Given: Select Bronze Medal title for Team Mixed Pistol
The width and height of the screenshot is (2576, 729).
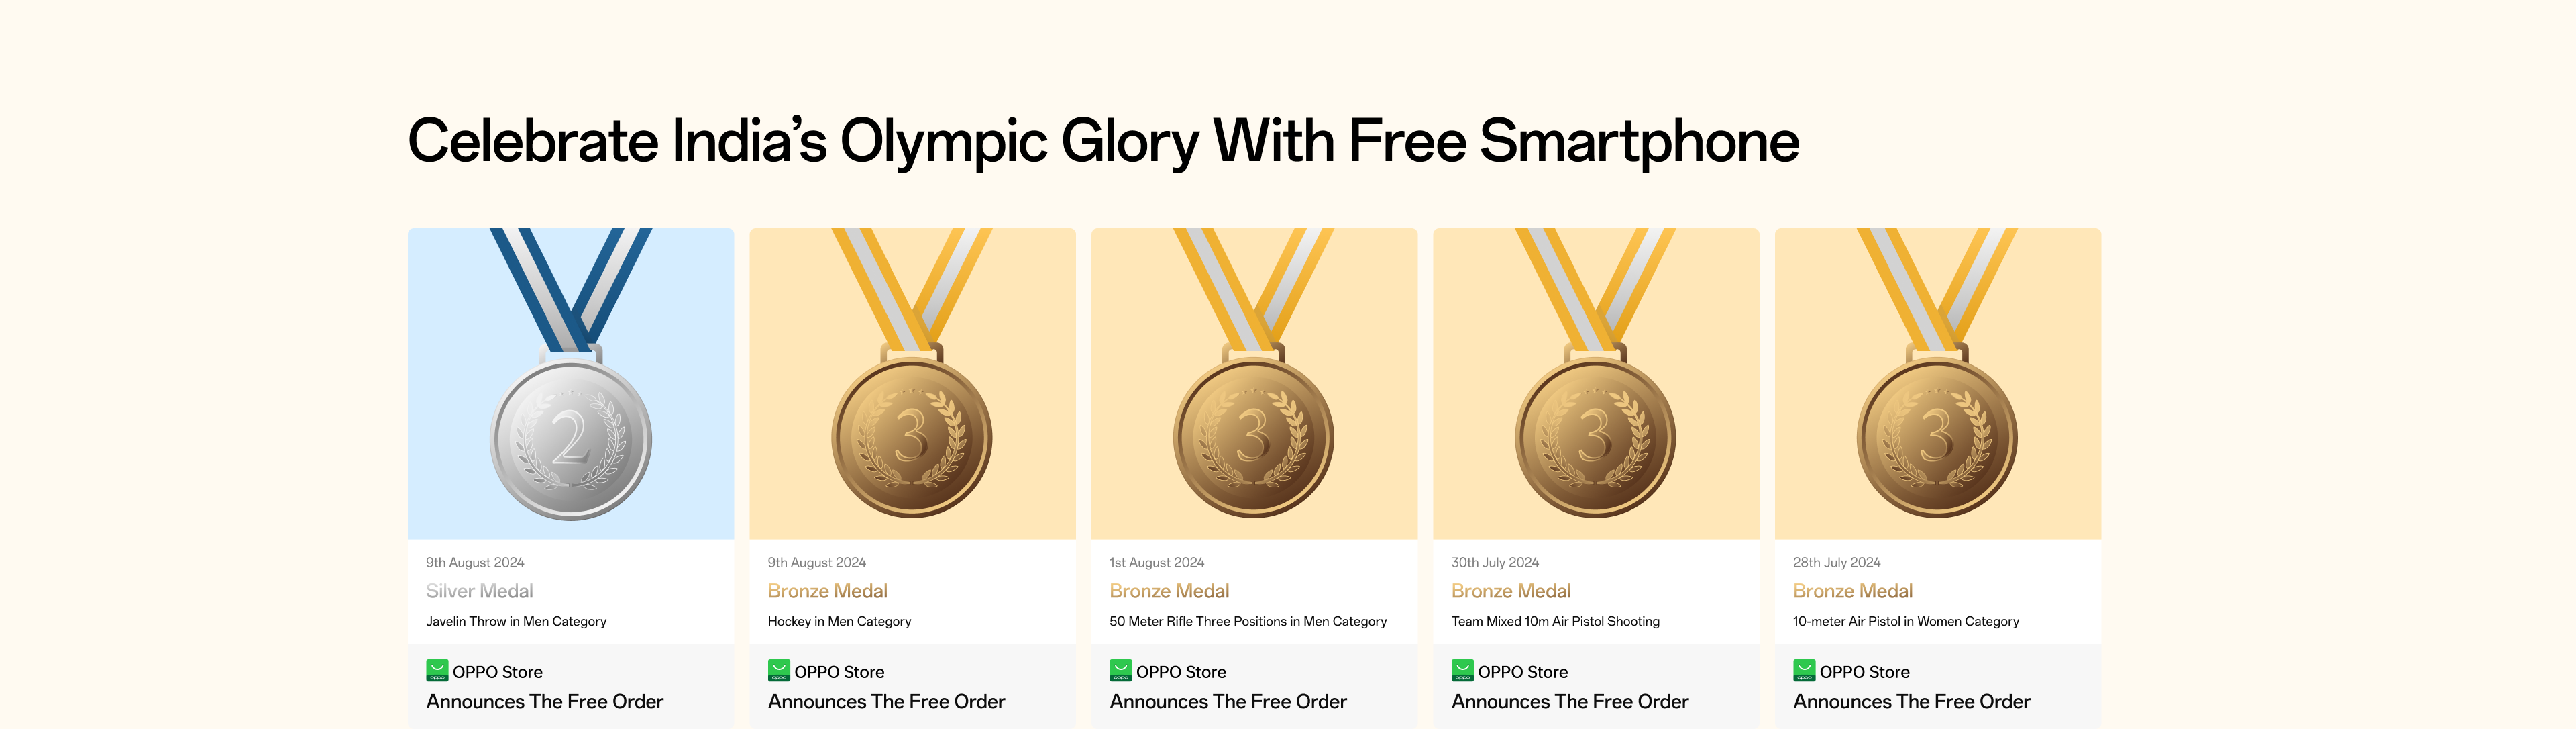Looking at the screenshot, I should click(1511, 591).
